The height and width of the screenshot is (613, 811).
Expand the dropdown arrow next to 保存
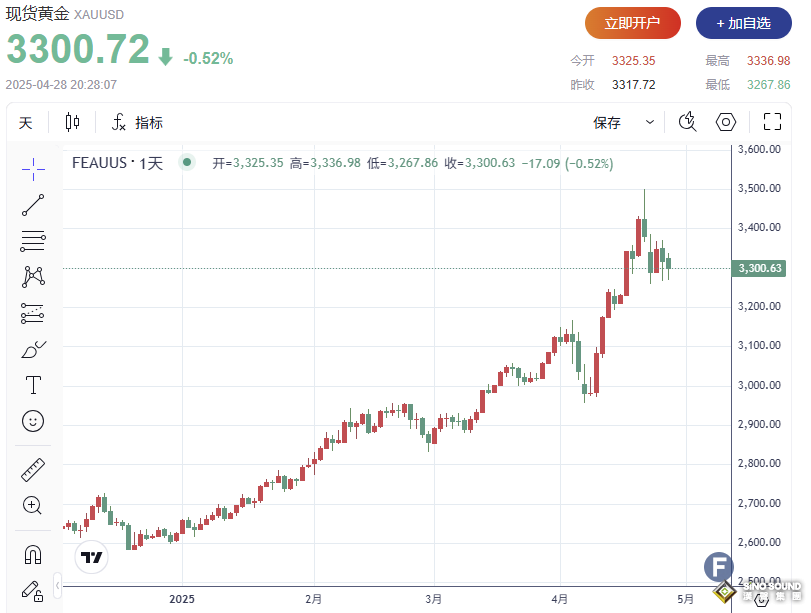[x=650, y=123]
